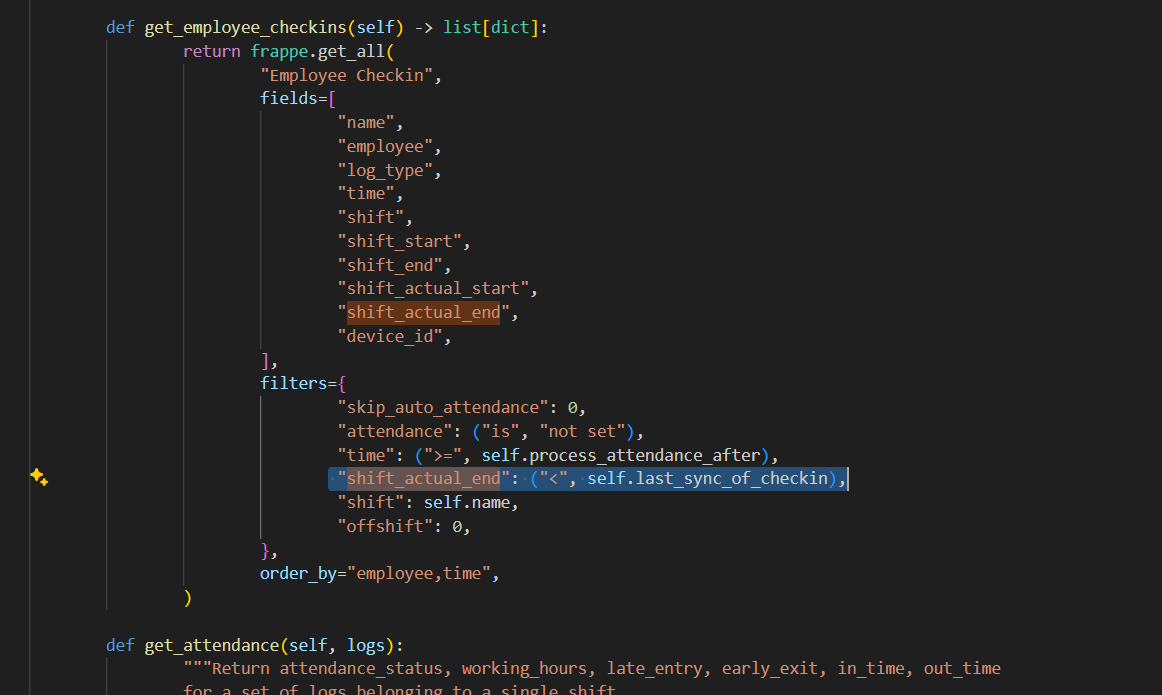The width and height of the screenshot is (1162, 695).
Task: Click the frappe.get_all call
Action: coord(318,51)
